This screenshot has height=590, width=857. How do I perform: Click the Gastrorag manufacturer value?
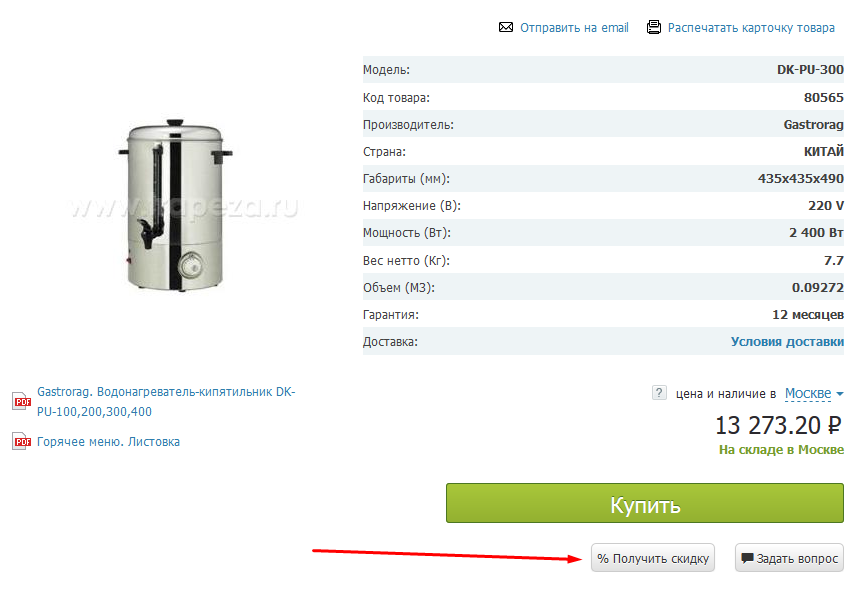click(x=813, y=125)
